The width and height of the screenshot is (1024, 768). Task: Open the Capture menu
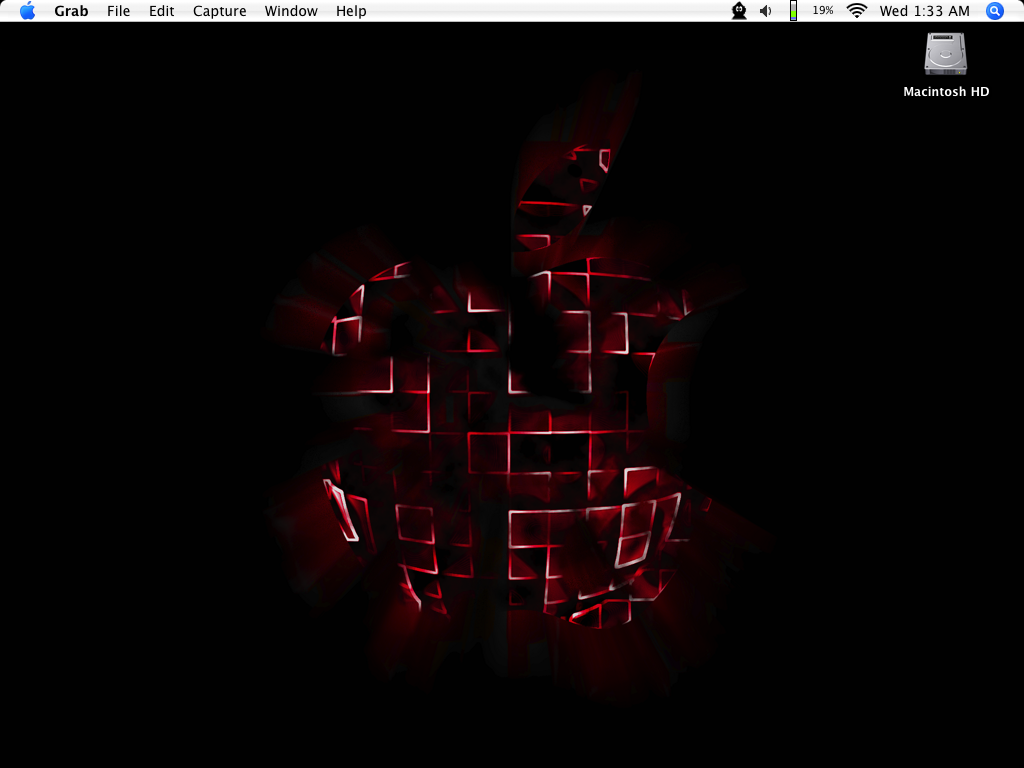(x=219, y=11)
